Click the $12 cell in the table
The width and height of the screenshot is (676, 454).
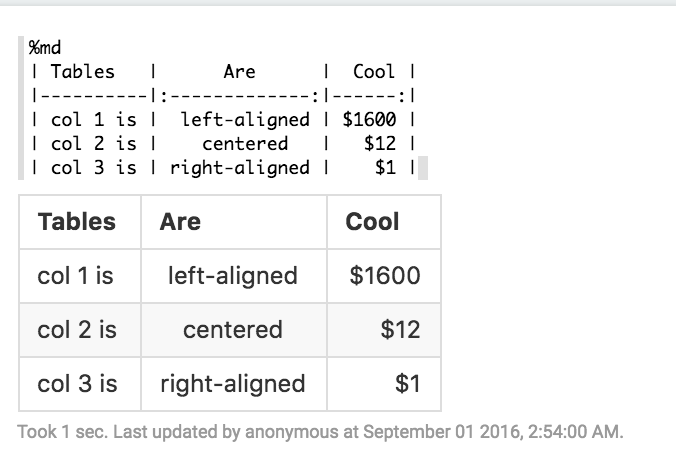click(400, 330)
